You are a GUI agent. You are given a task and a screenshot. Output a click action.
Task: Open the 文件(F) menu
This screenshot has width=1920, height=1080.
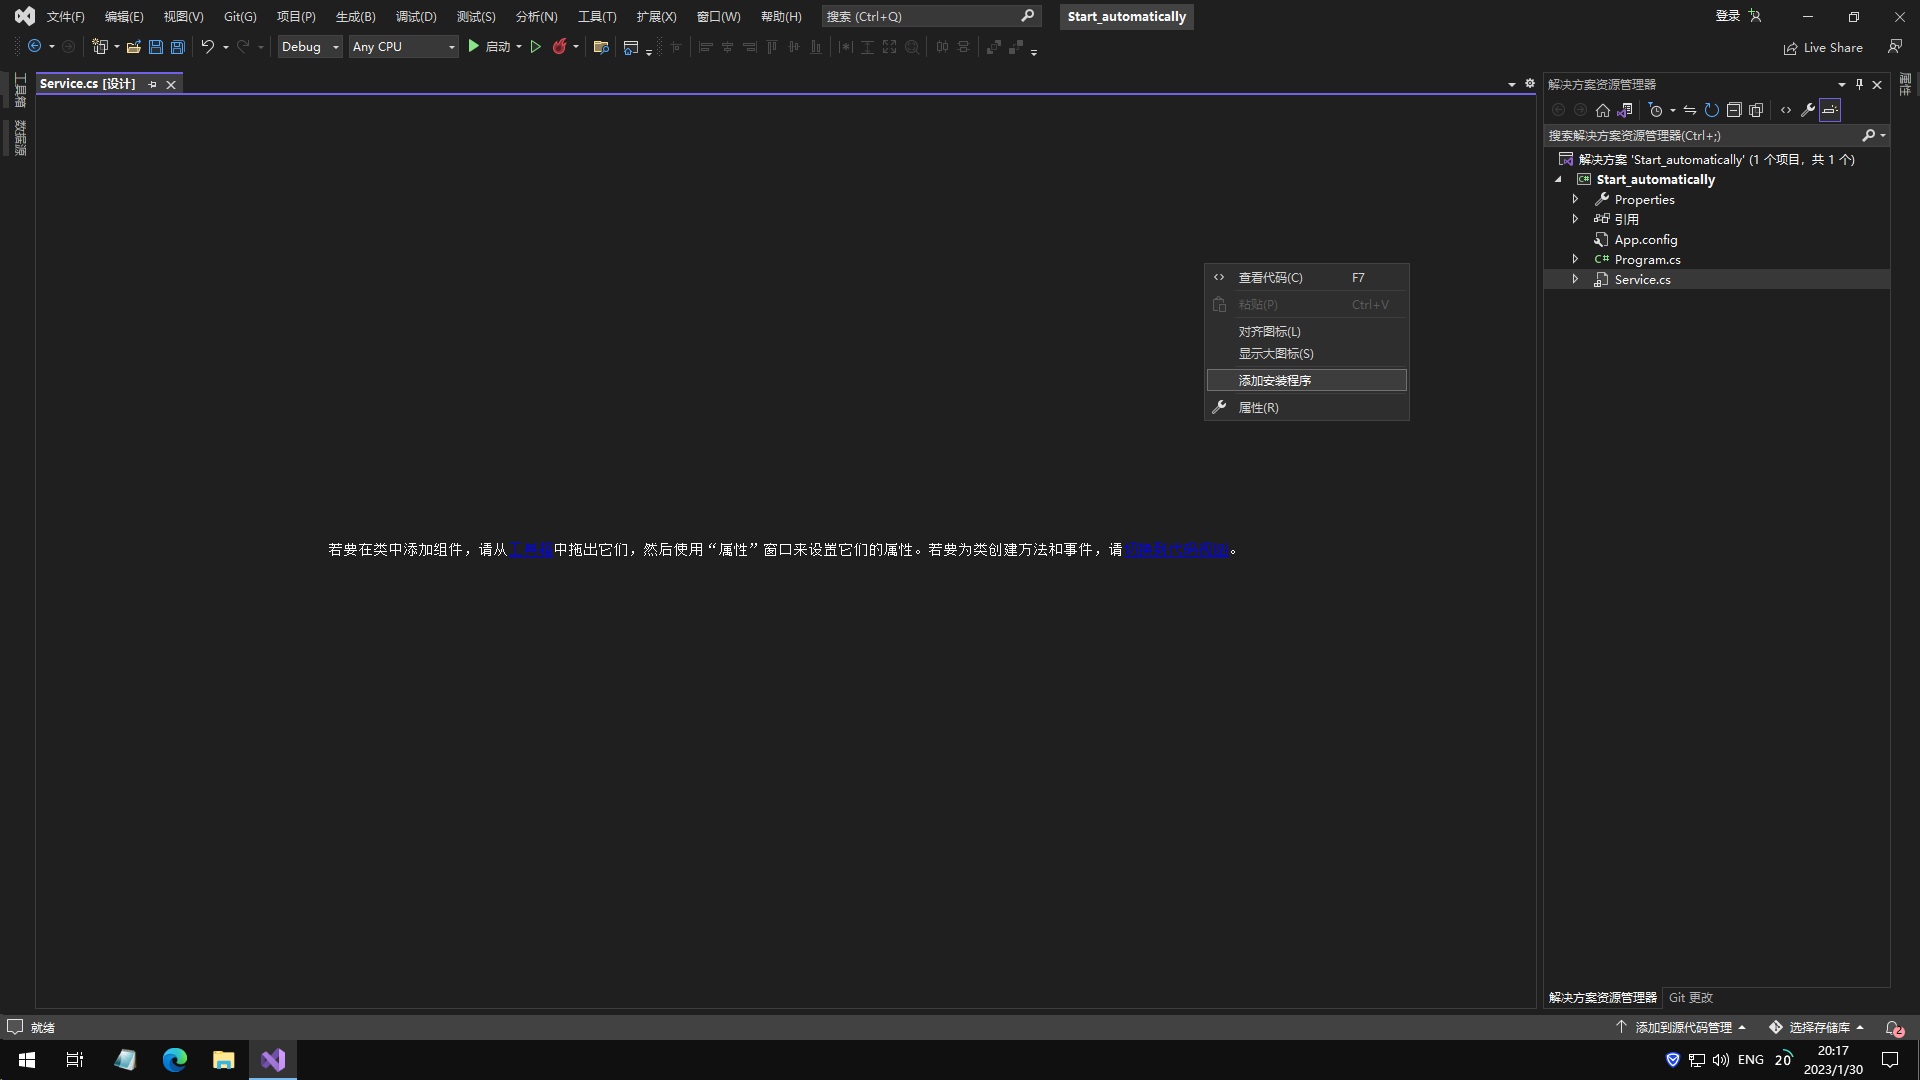click(x=65, y=16)
